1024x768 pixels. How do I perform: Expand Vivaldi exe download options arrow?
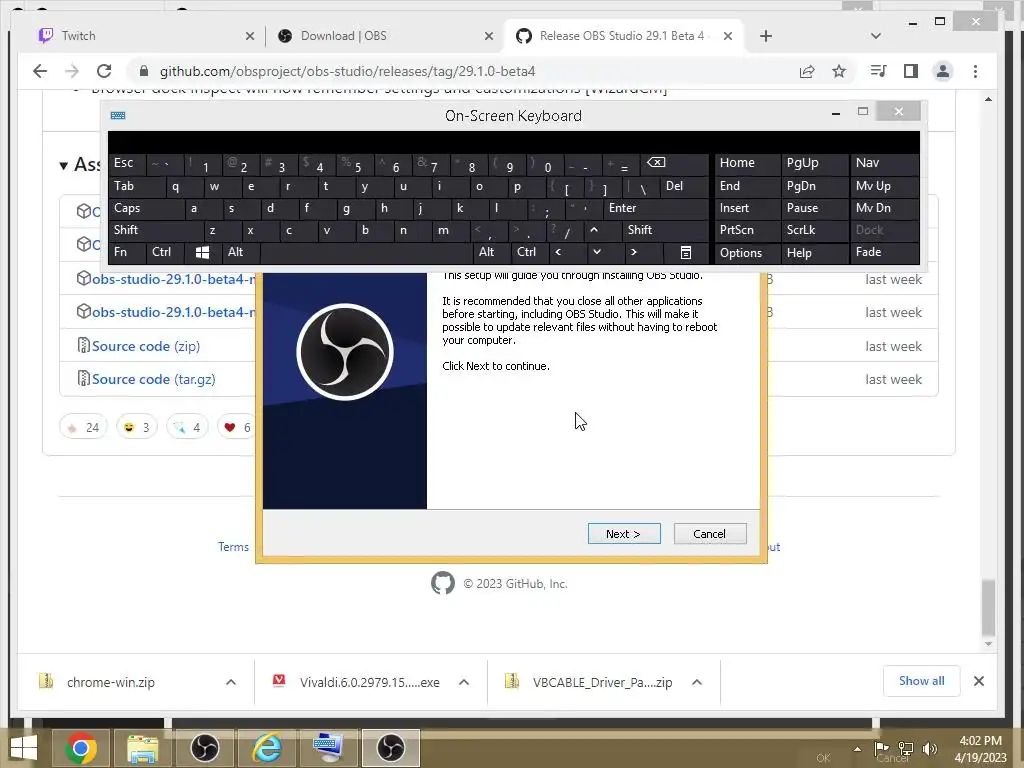pos(464,682)
